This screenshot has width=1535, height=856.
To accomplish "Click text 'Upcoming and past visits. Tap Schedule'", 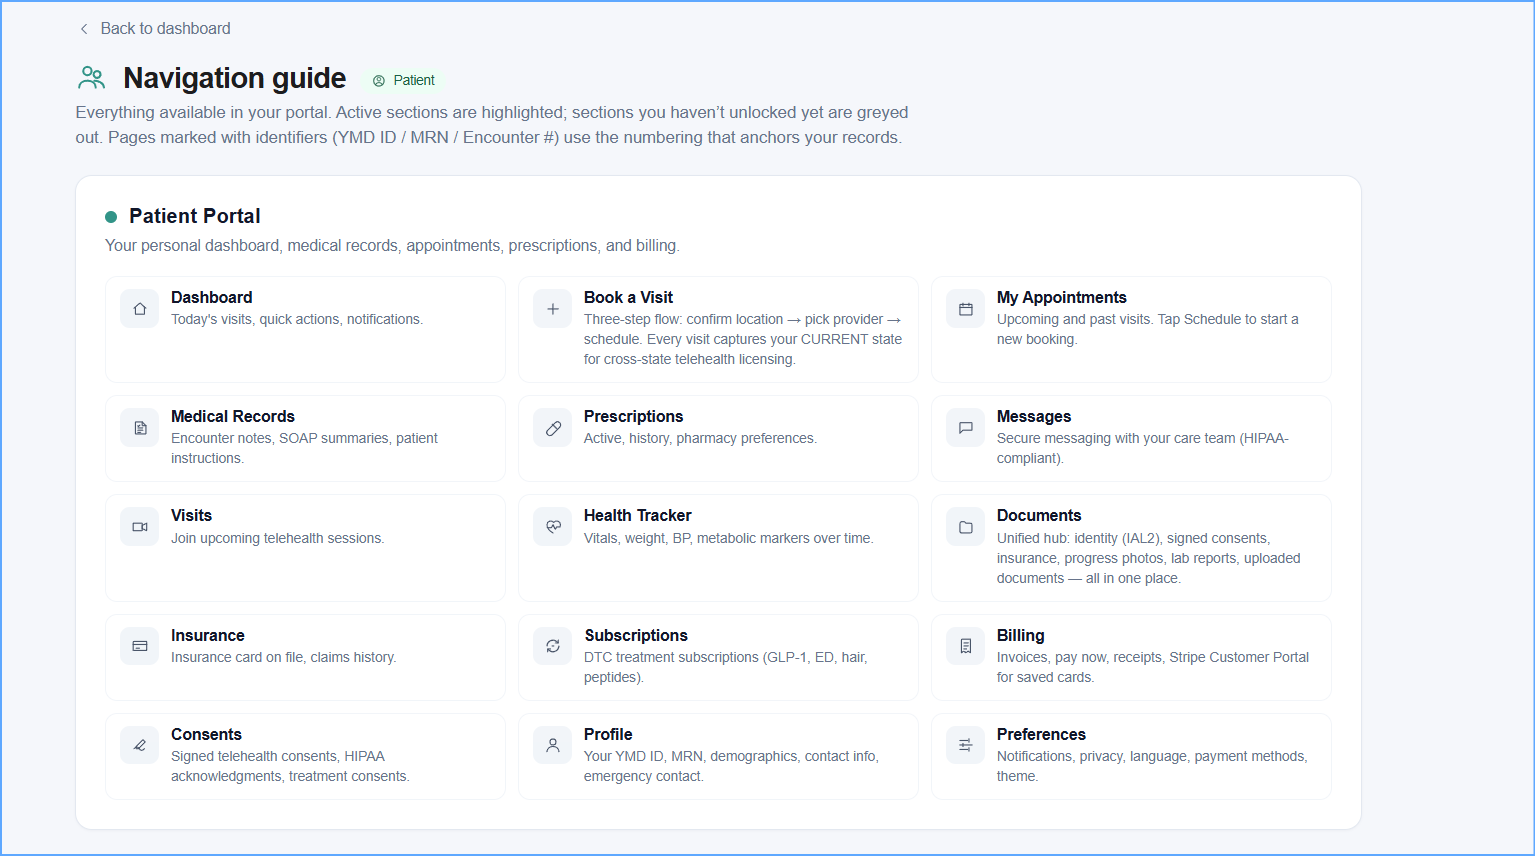I will (1119, 319).
